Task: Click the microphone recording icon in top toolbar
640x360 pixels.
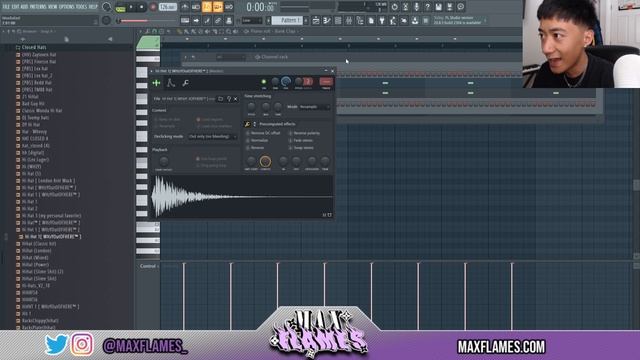Action: [416, 7]
